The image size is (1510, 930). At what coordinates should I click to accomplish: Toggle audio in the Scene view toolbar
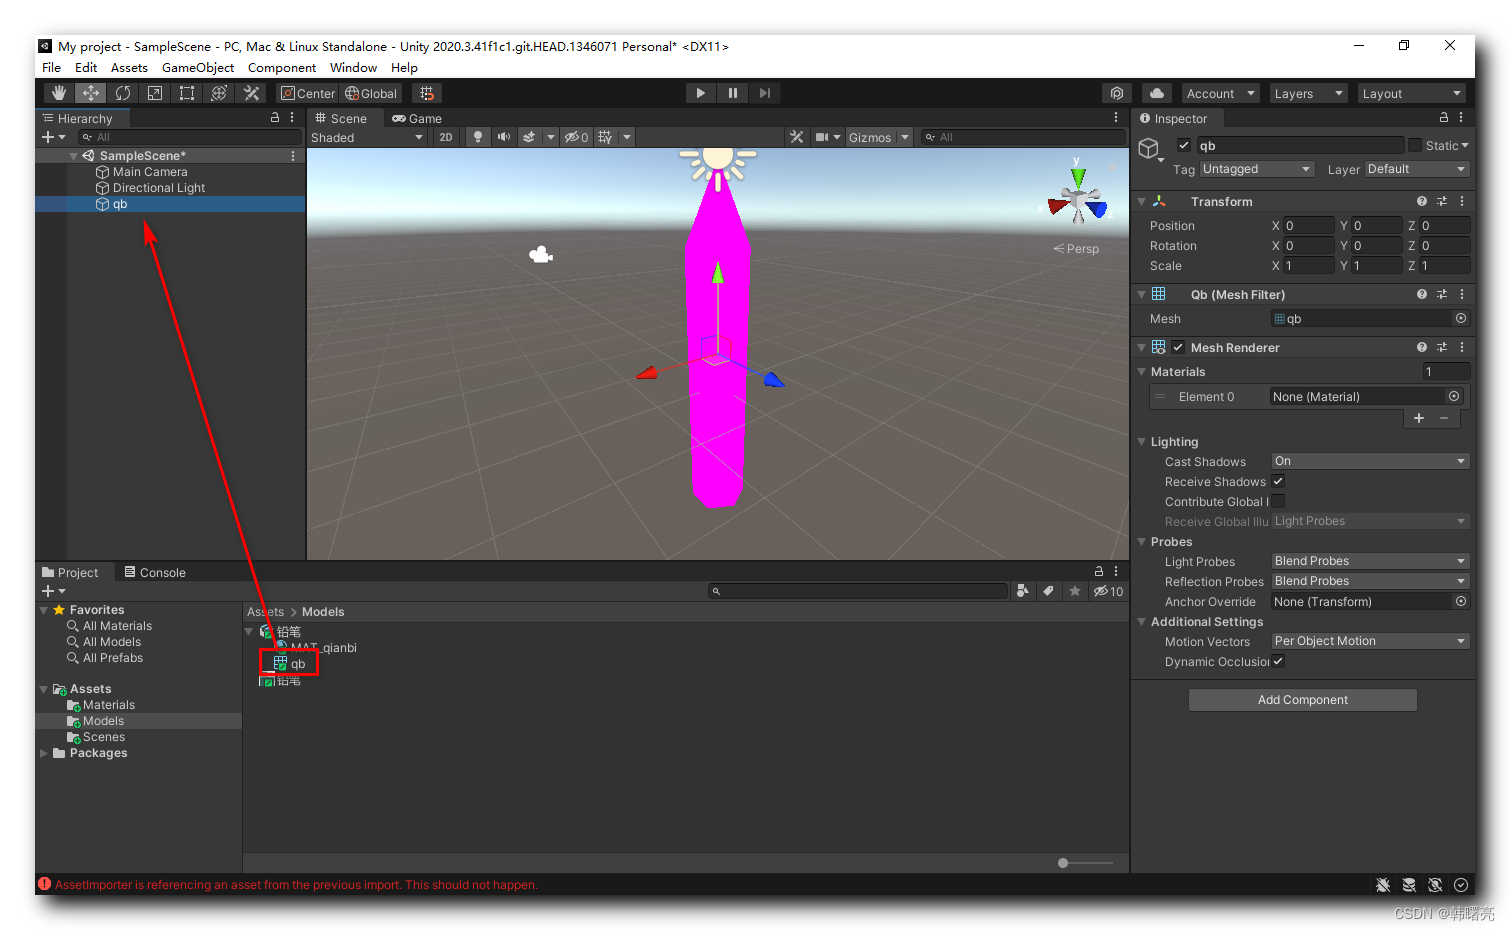[x=504, y=137]
